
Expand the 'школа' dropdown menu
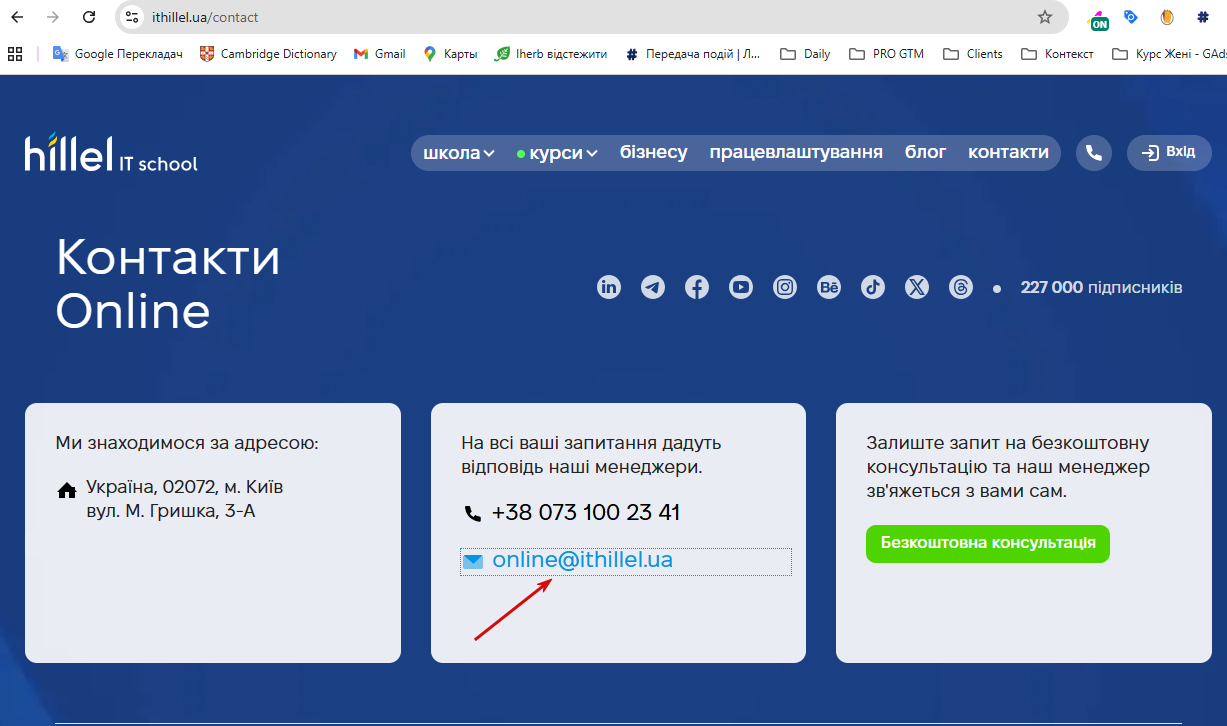[x=459, y=153]
